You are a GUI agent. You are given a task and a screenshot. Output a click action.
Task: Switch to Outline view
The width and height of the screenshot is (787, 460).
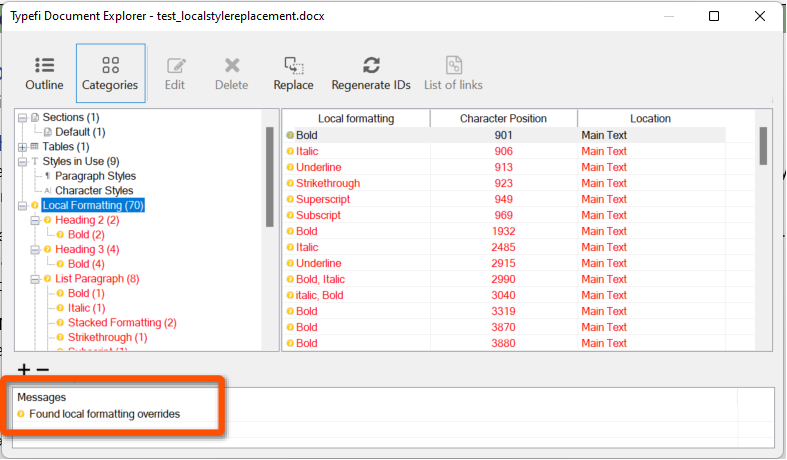[44, 73]
